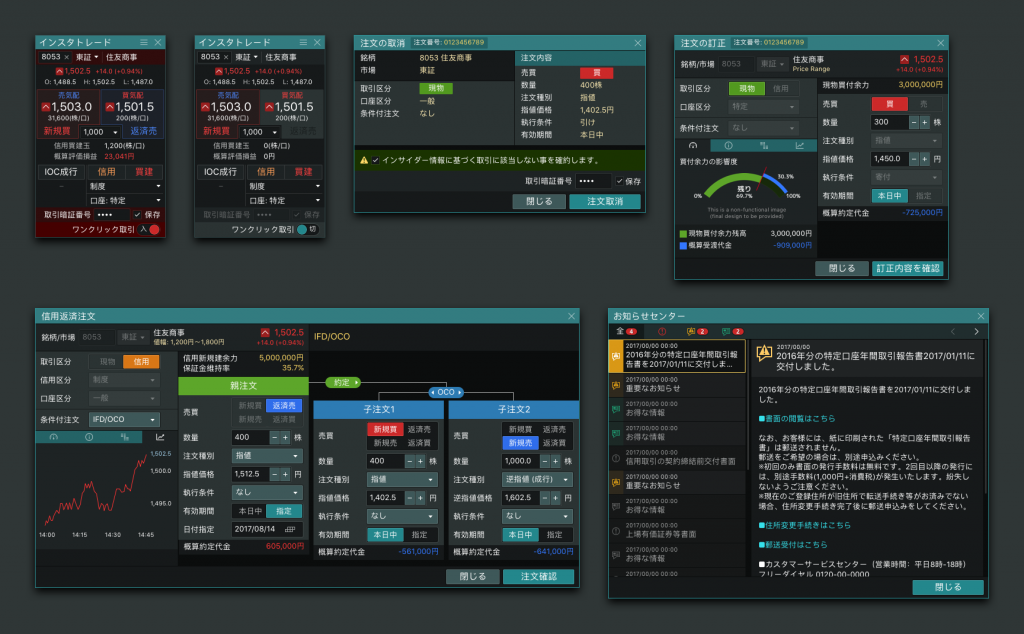Check the insider trading confirmation checkbox
Image resolution: width=1024 pixels, height=634 pixels.
point(374,158)
